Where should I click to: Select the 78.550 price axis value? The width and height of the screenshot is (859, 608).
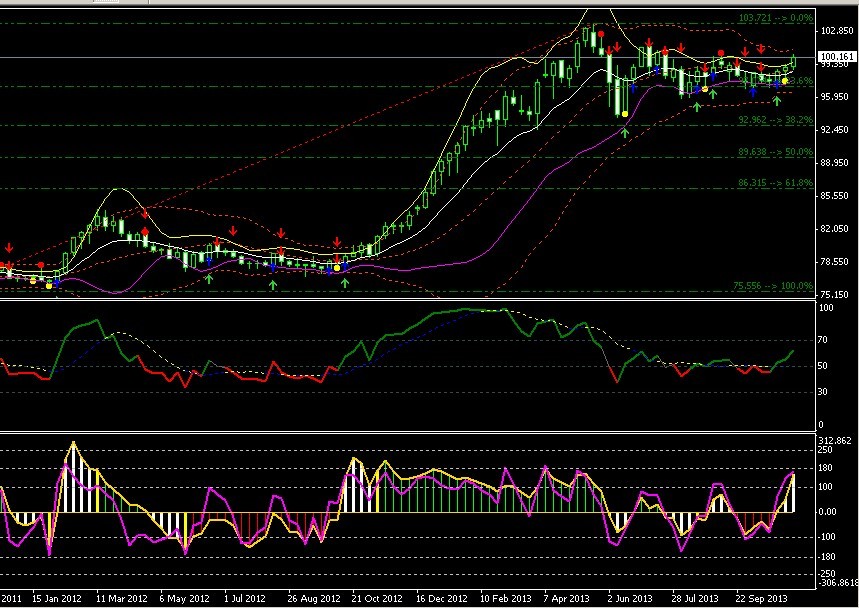point(835,262)
